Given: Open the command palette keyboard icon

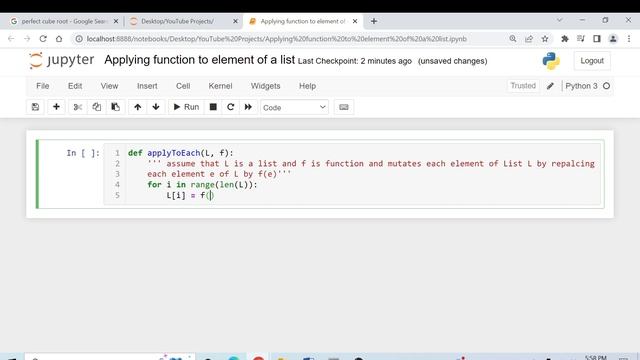Looking at the screenshot, I should click(x=344, y=107).
